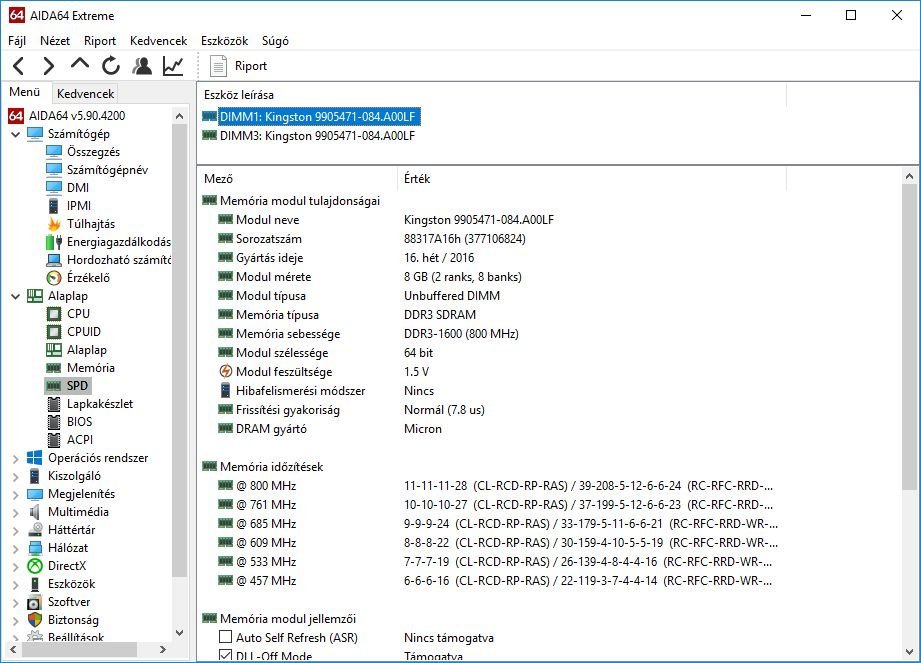Click the Érzékelő sensor gauge icon
The image size is (921, 663).
point(54,278)
